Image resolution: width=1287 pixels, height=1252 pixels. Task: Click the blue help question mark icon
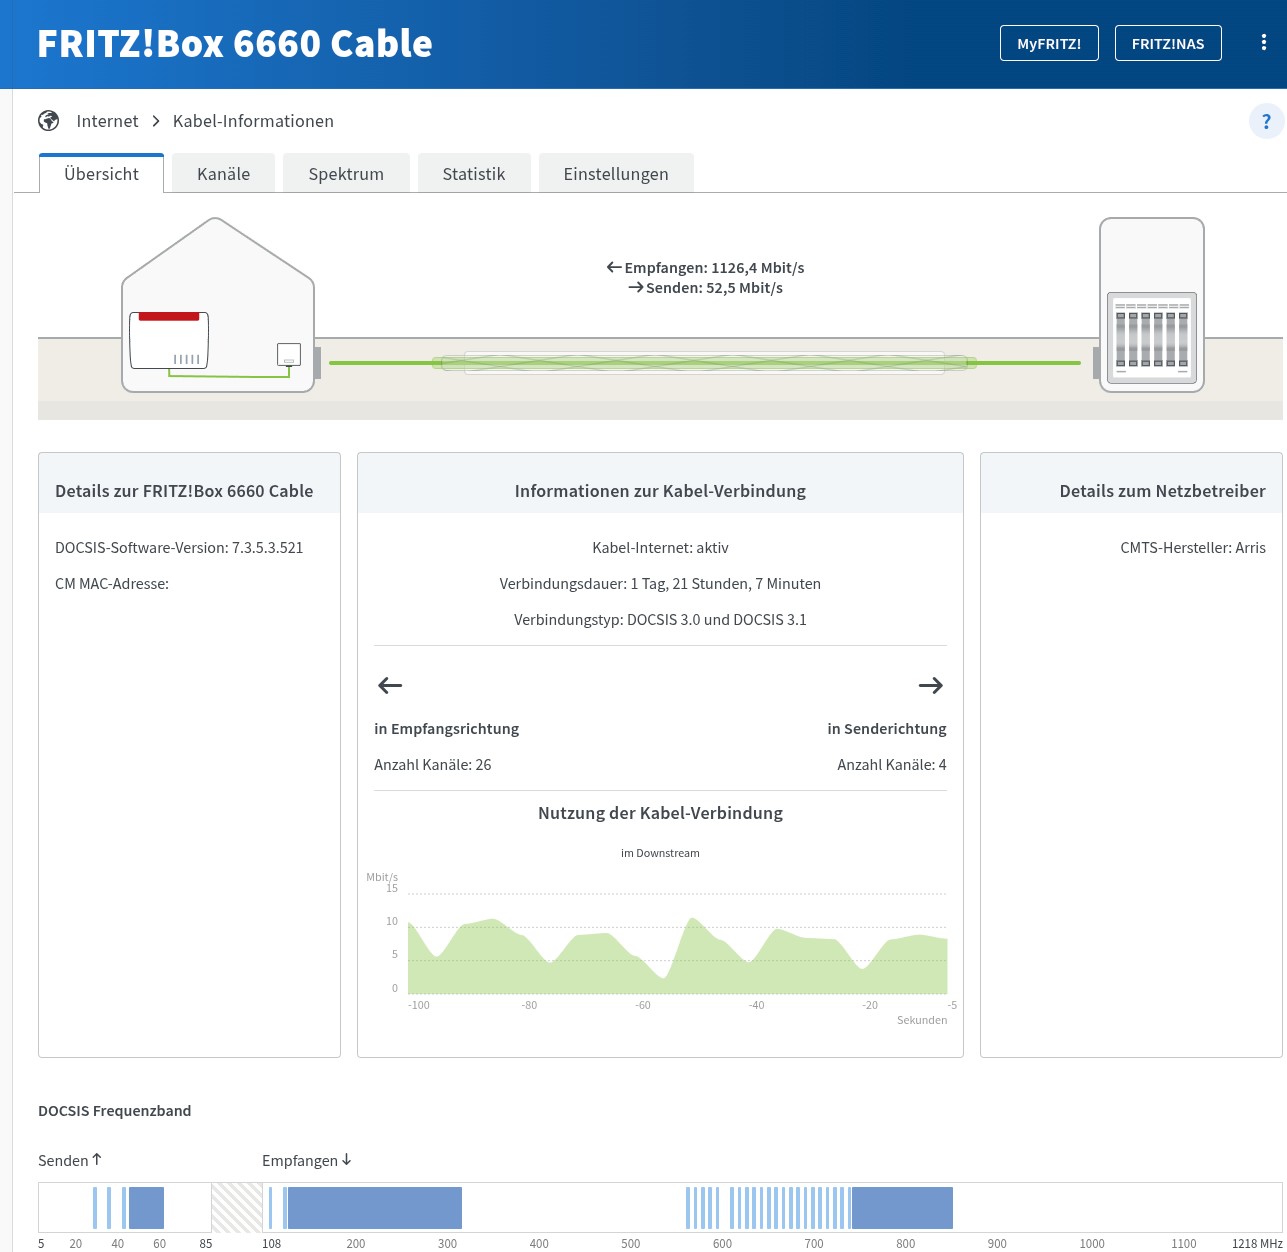(x=1266, y=122)
